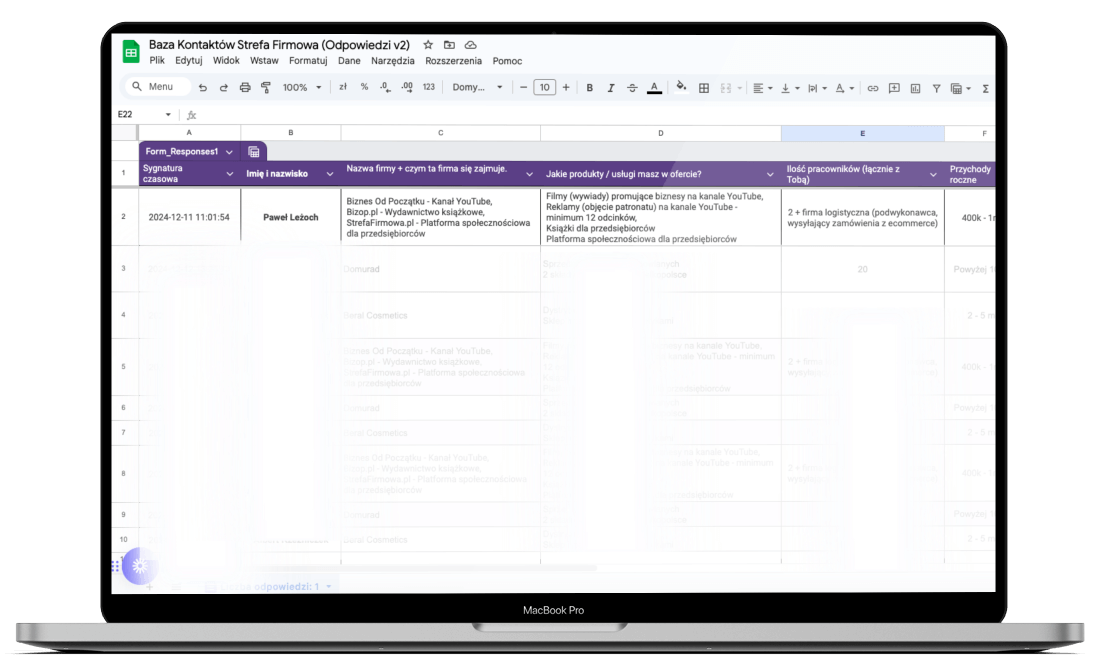The width and height of the screenshot is (1101, 671).
Task: Toggle italic formatting
Action: [x=611, y=88]
